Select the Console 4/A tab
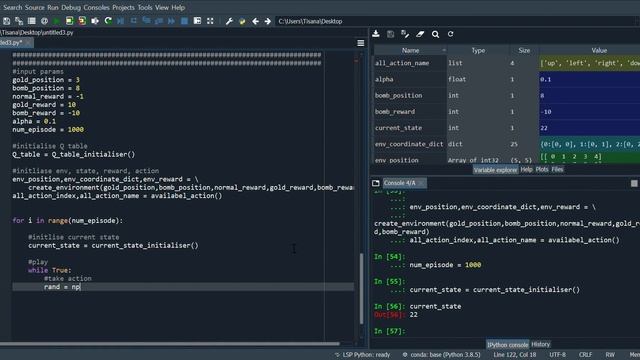The width and height of the screenshot is (640, 360). click(399, 183)
